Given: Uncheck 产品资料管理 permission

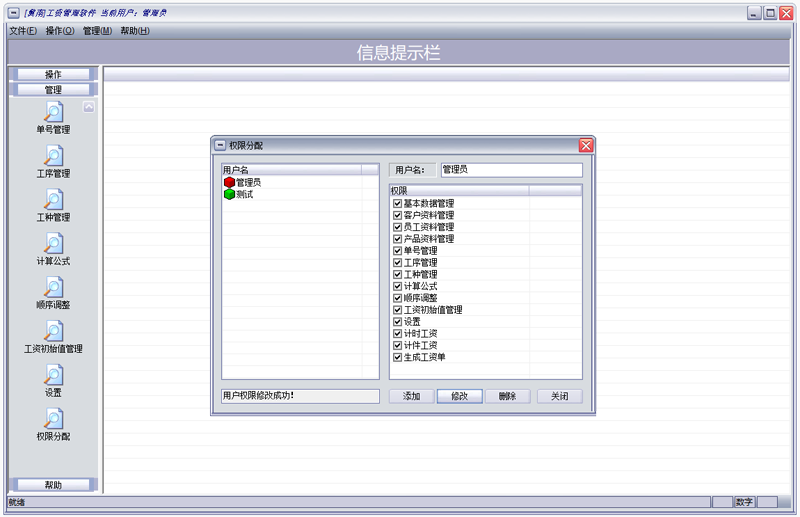Looking at the screenshot, I should pos(397,238).
